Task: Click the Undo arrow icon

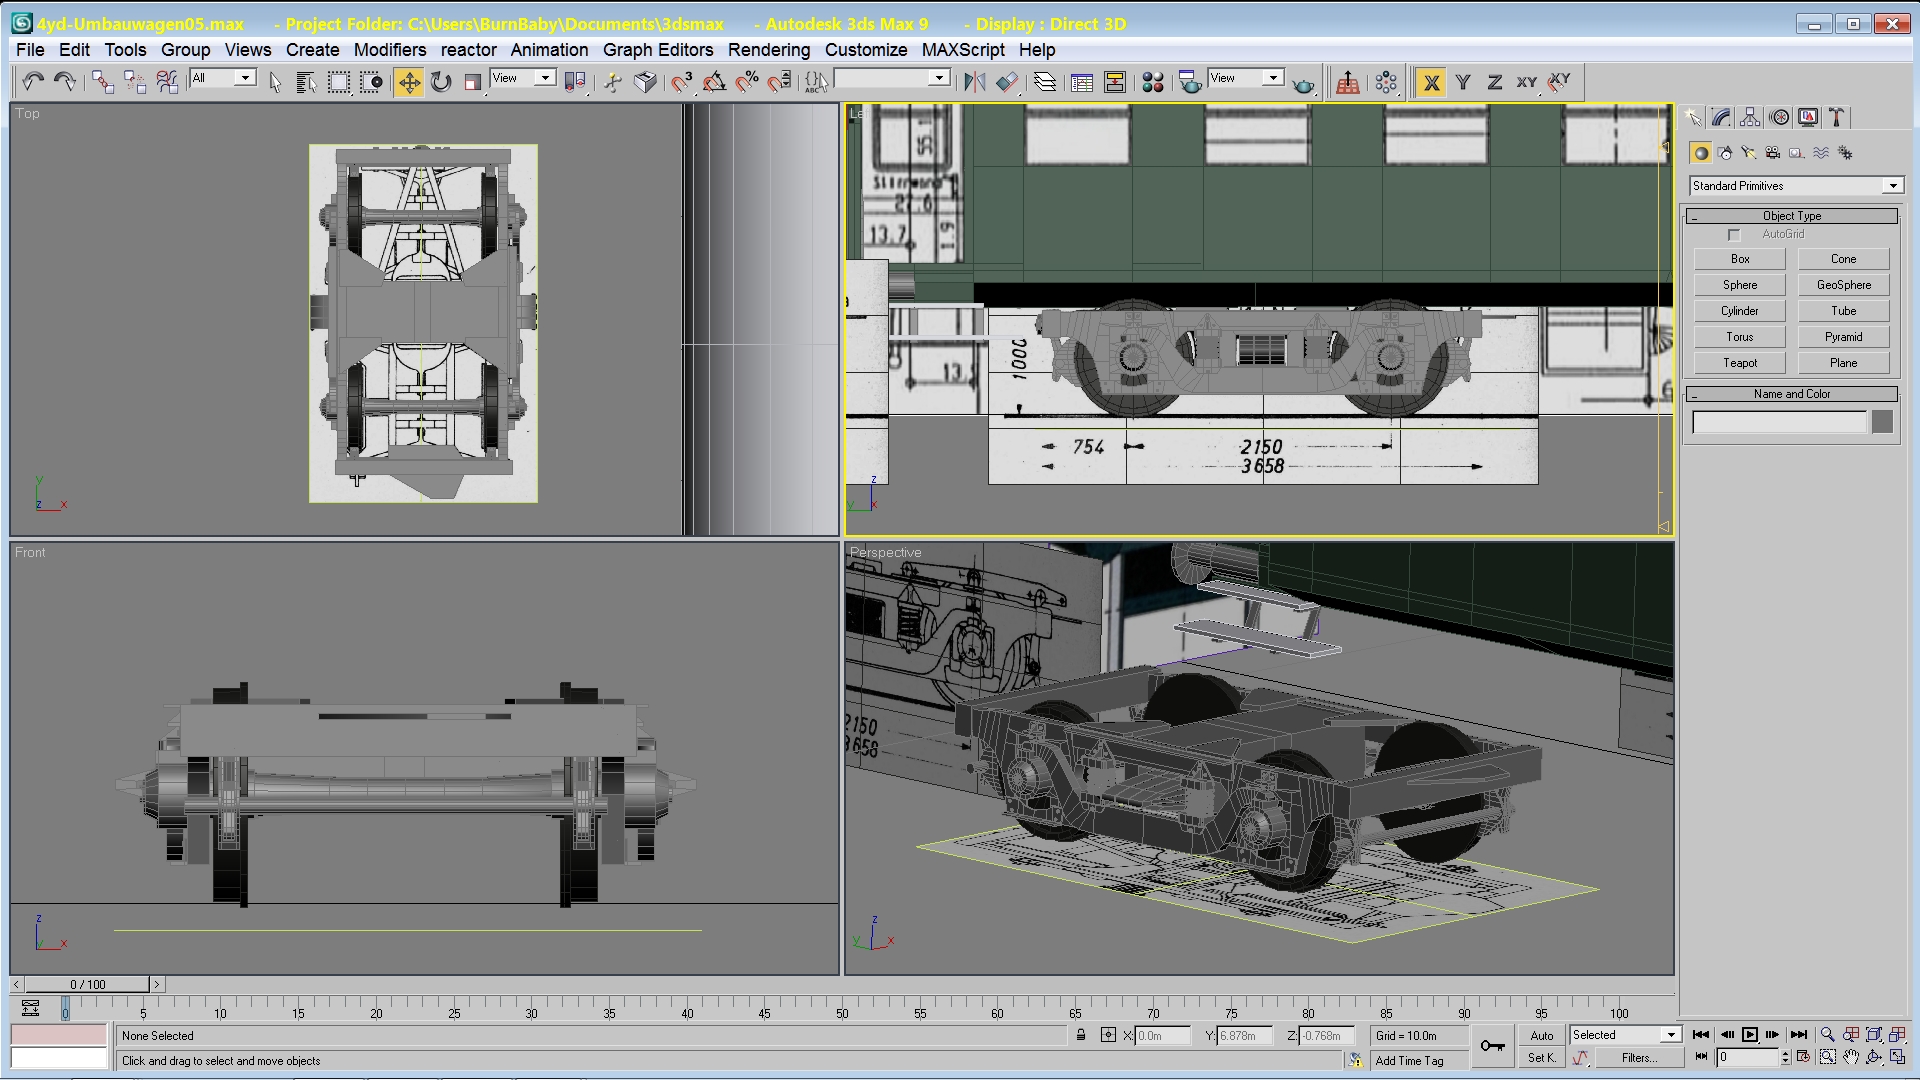Action: coord(33,82)
